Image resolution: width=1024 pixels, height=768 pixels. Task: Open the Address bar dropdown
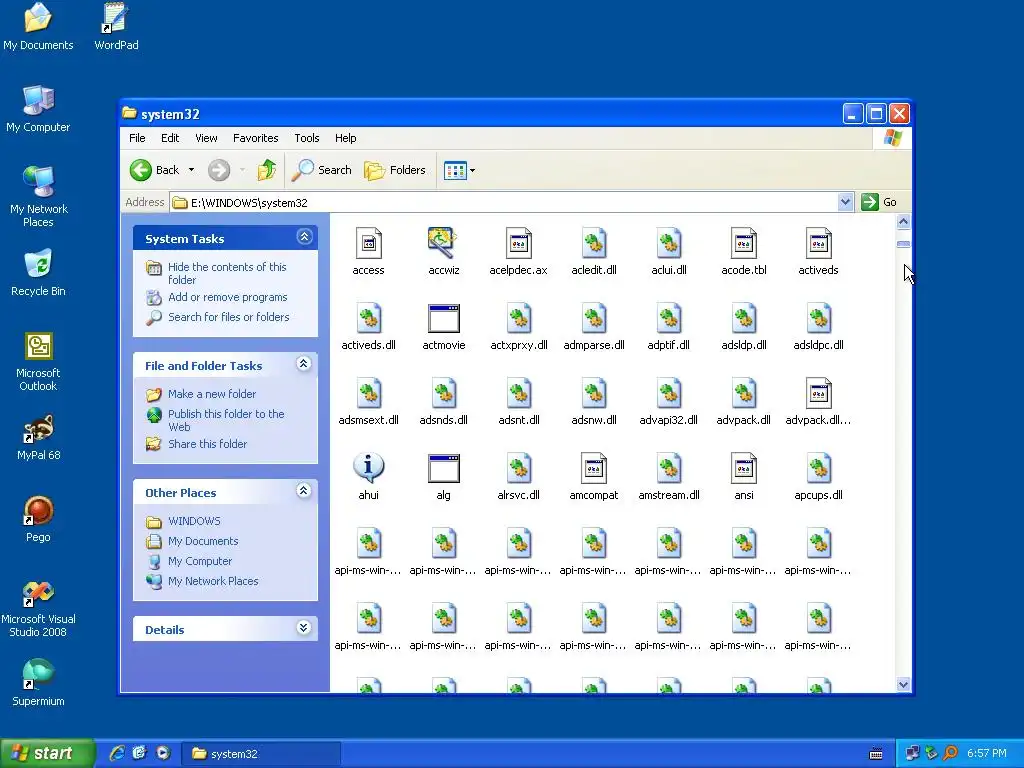pyautogui.click(x=845, y=202)
